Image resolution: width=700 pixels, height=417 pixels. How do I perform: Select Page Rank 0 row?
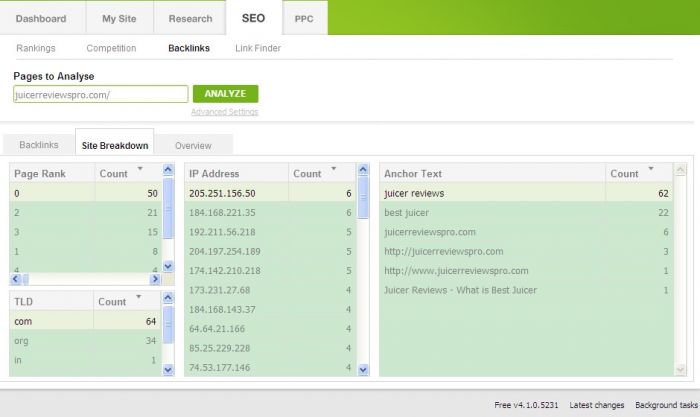pos(86,193)
